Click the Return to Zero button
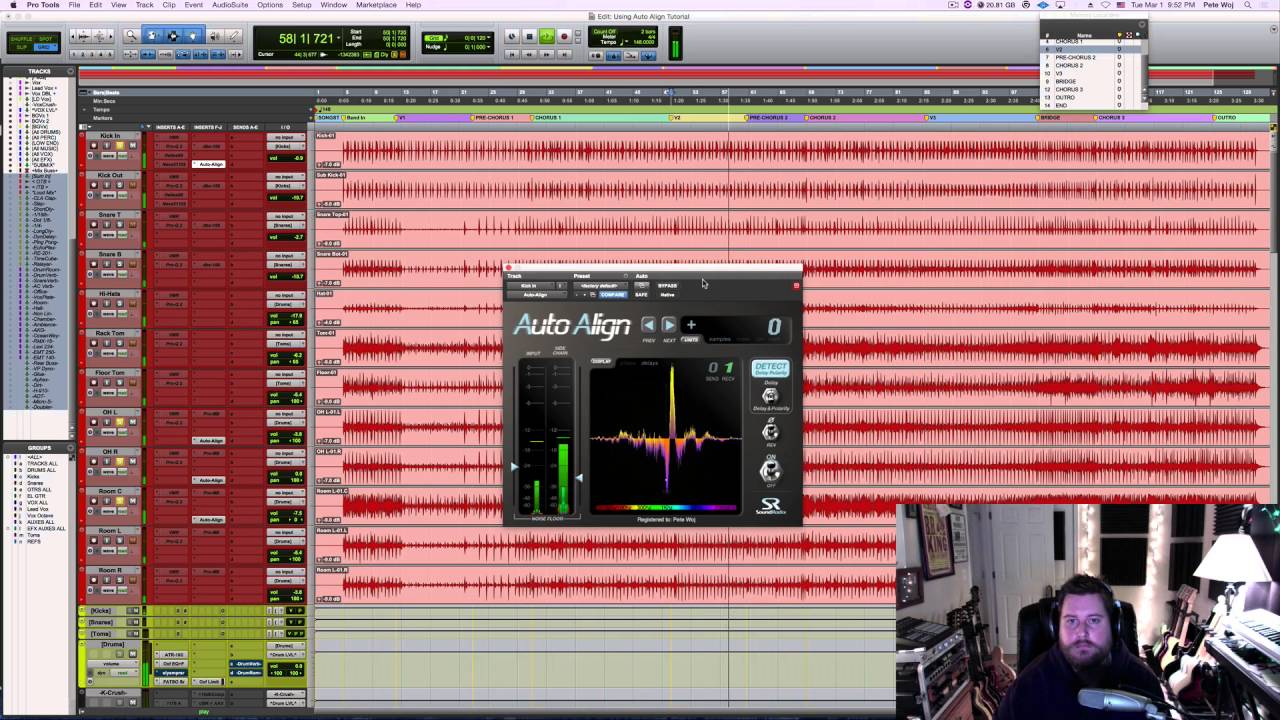1280x720 pixels. 512,54
